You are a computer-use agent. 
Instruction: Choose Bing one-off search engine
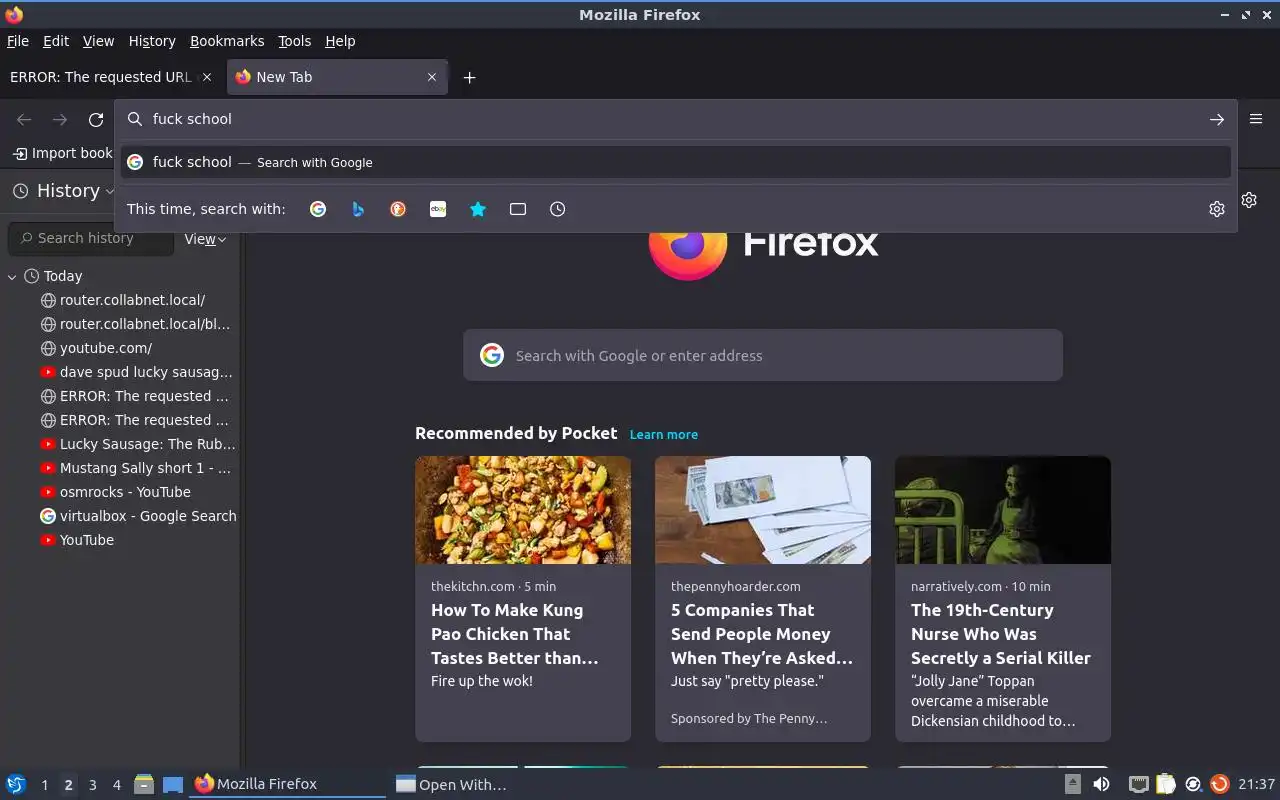coord(358,209)
